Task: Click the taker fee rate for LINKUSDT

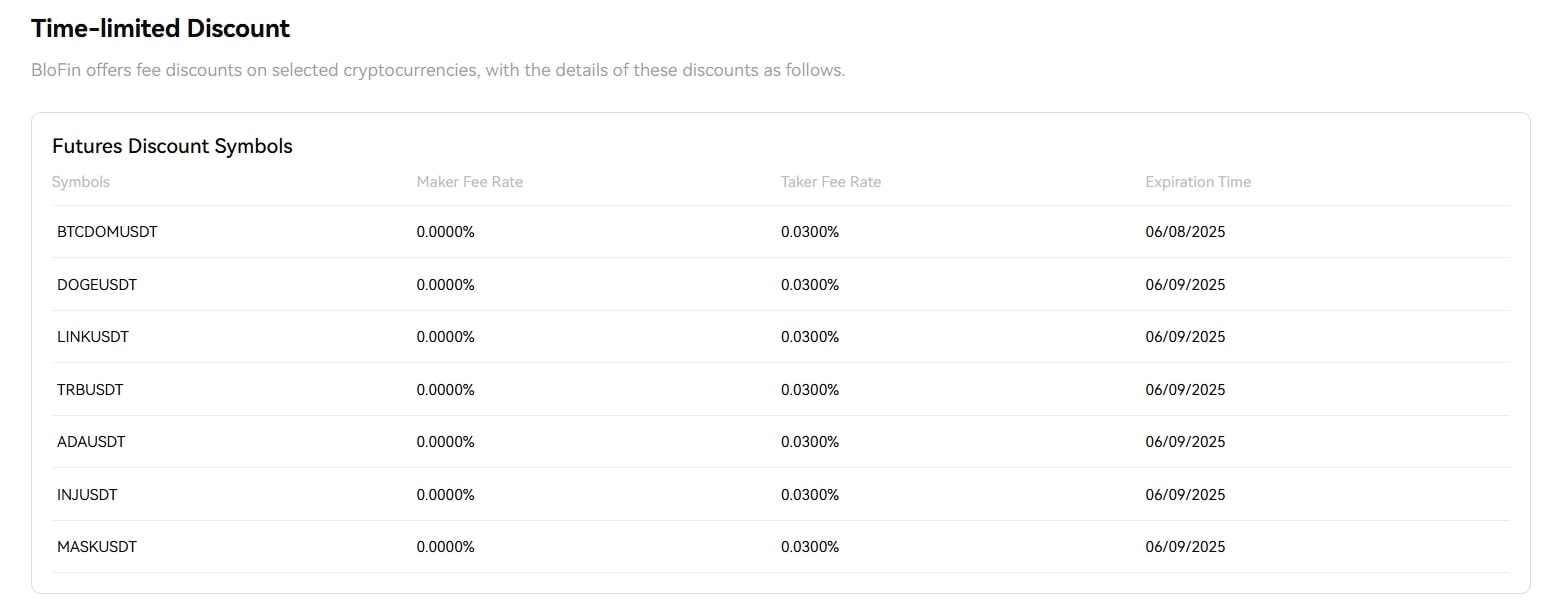Action: coord(810,337)
